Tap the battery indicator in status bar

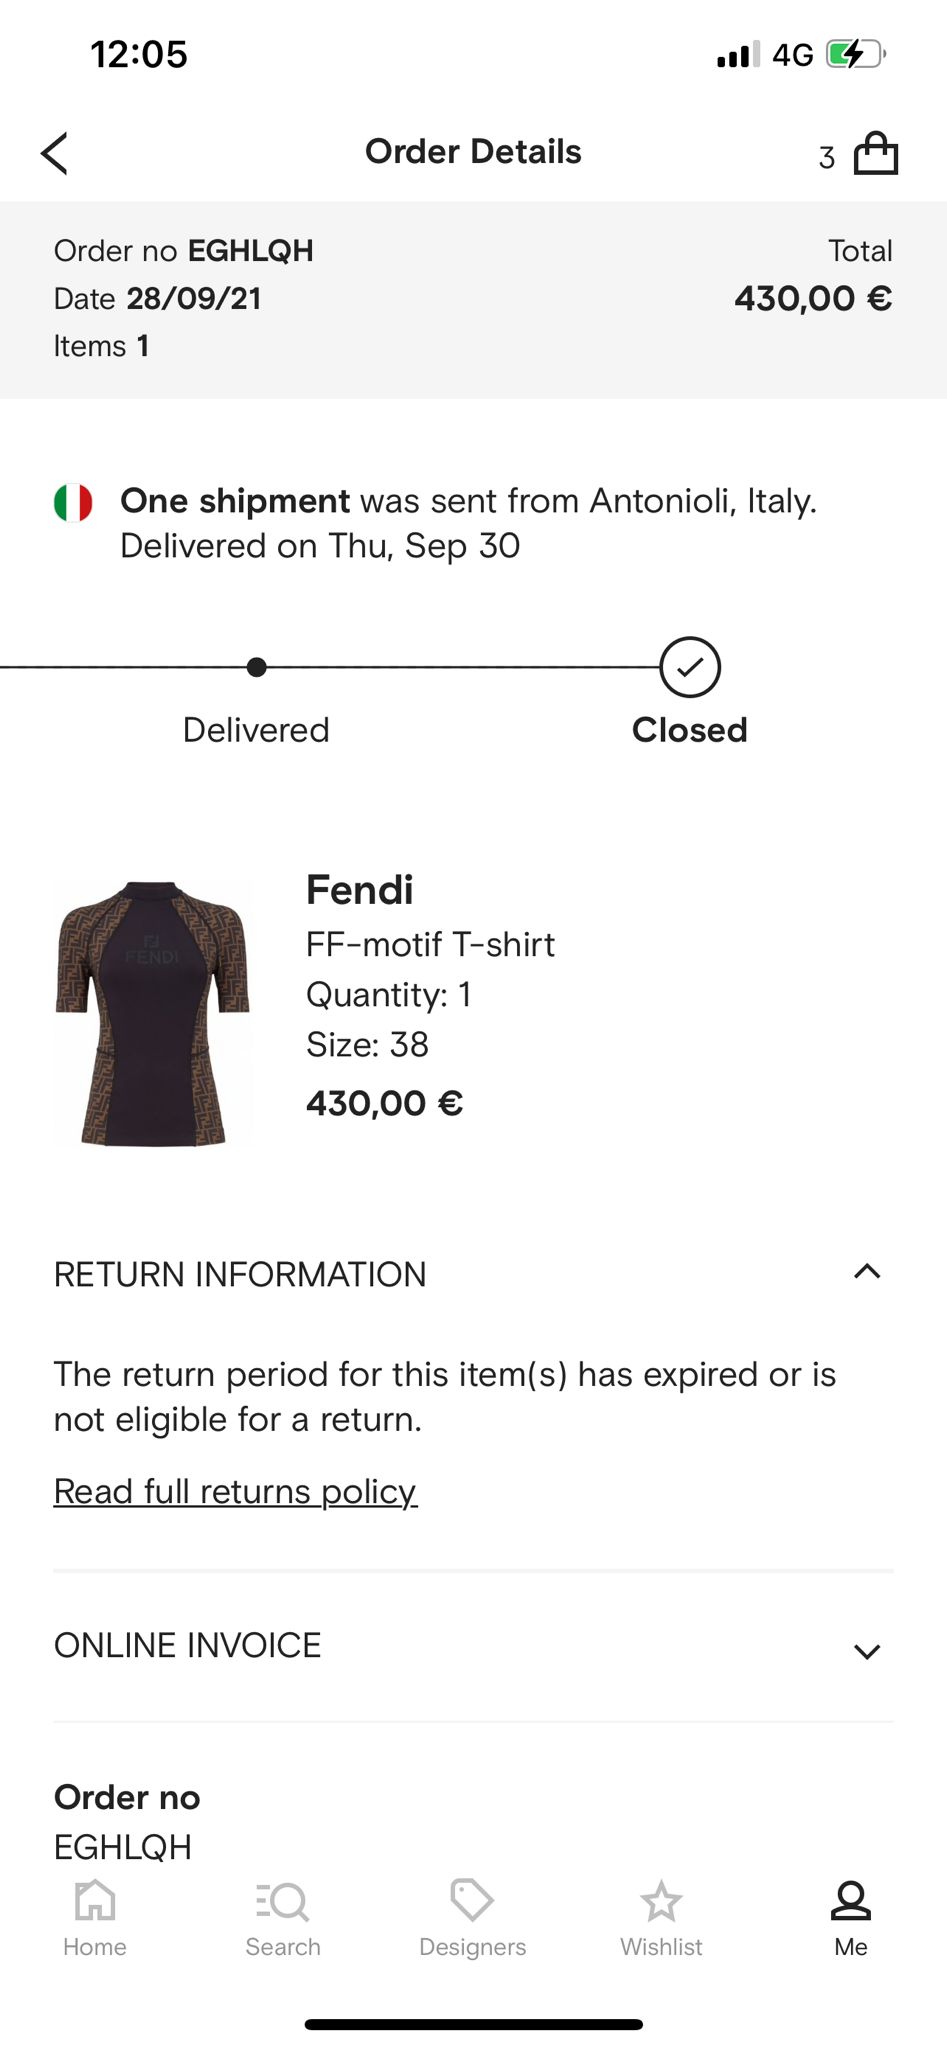tap(854, 54)
